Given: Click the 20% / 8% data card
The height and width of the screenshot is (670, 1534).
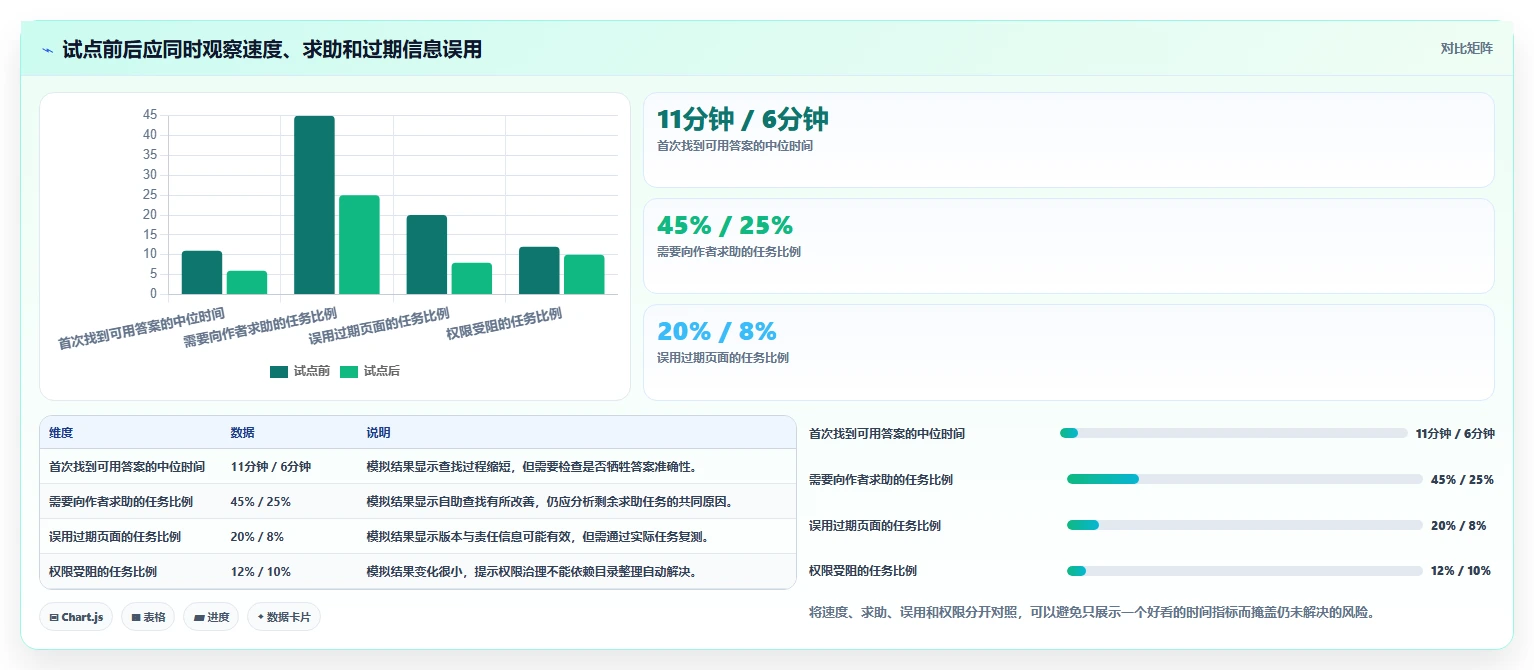Looking at the screenshot, I should click(x=1068, y=352).
